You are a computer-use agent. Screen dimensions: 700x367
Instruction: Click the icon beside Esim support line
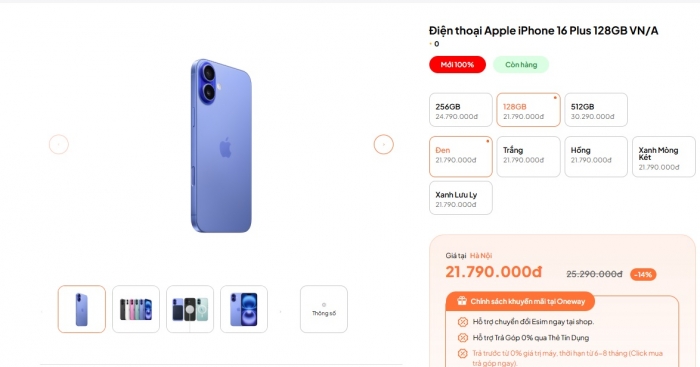(462, 321)
